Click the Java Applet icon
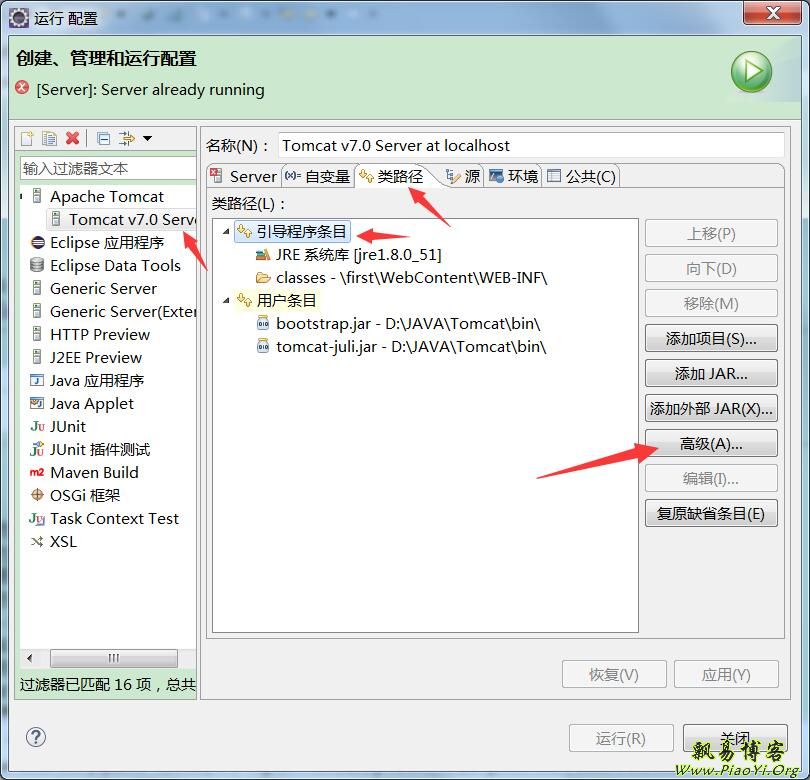This screenshot has height=780, width=810. coord(37,403)
